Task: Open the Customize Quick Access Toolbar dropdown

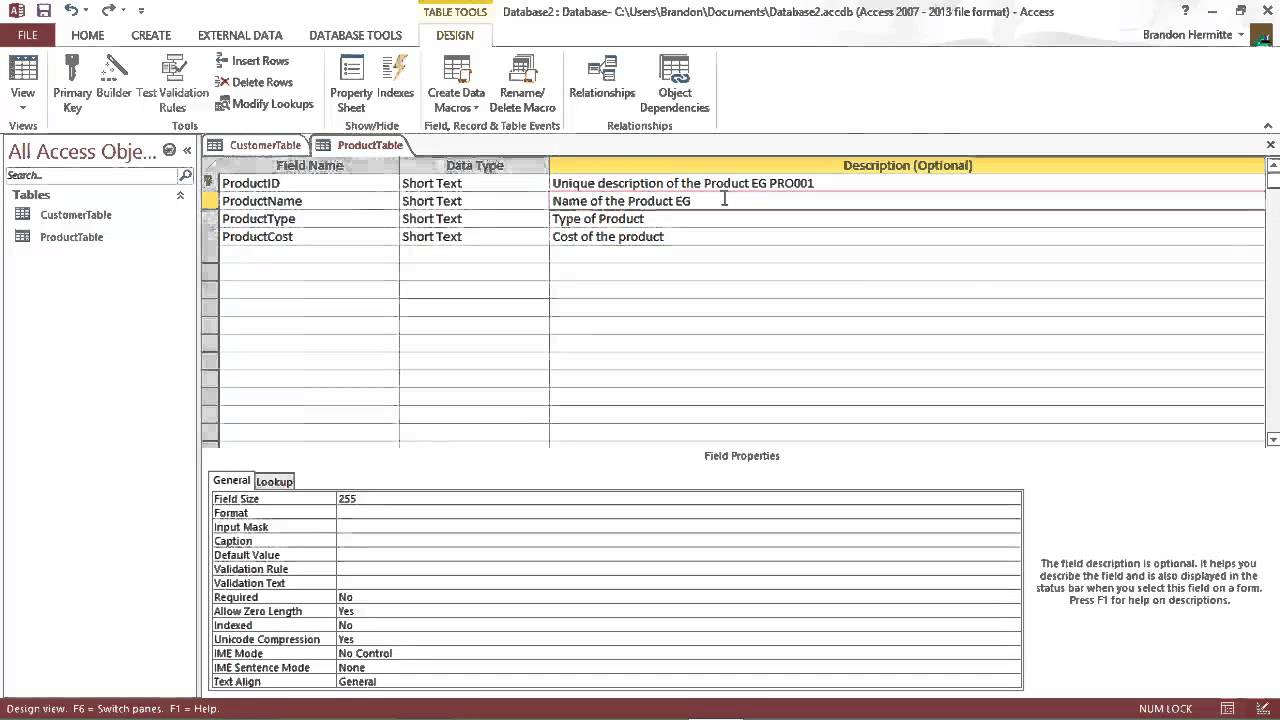Action: pos(141,11)
